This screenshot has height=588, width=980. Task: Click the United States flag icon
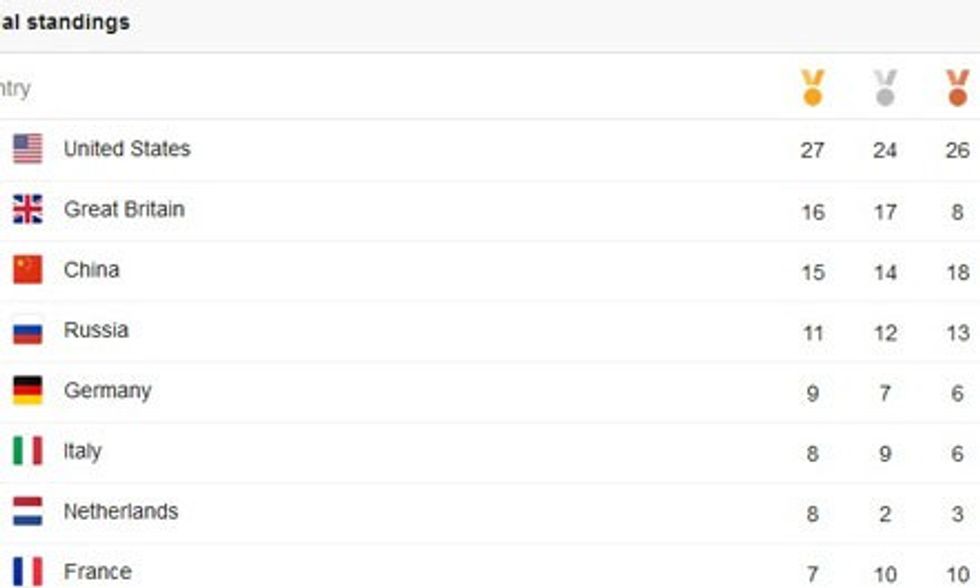pos(28,149)
